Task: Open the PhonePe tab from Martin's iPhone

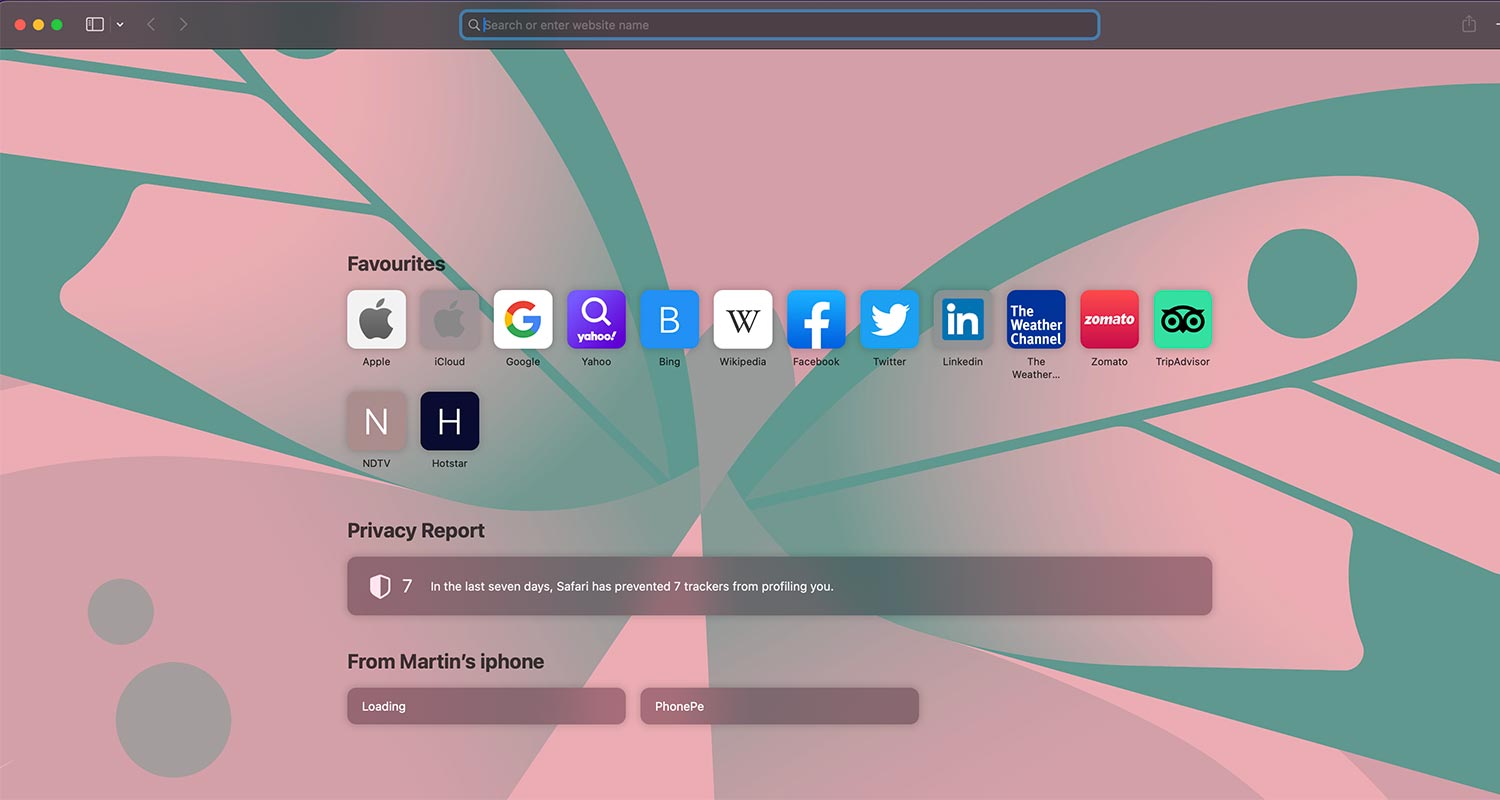Action: (779, 706)
